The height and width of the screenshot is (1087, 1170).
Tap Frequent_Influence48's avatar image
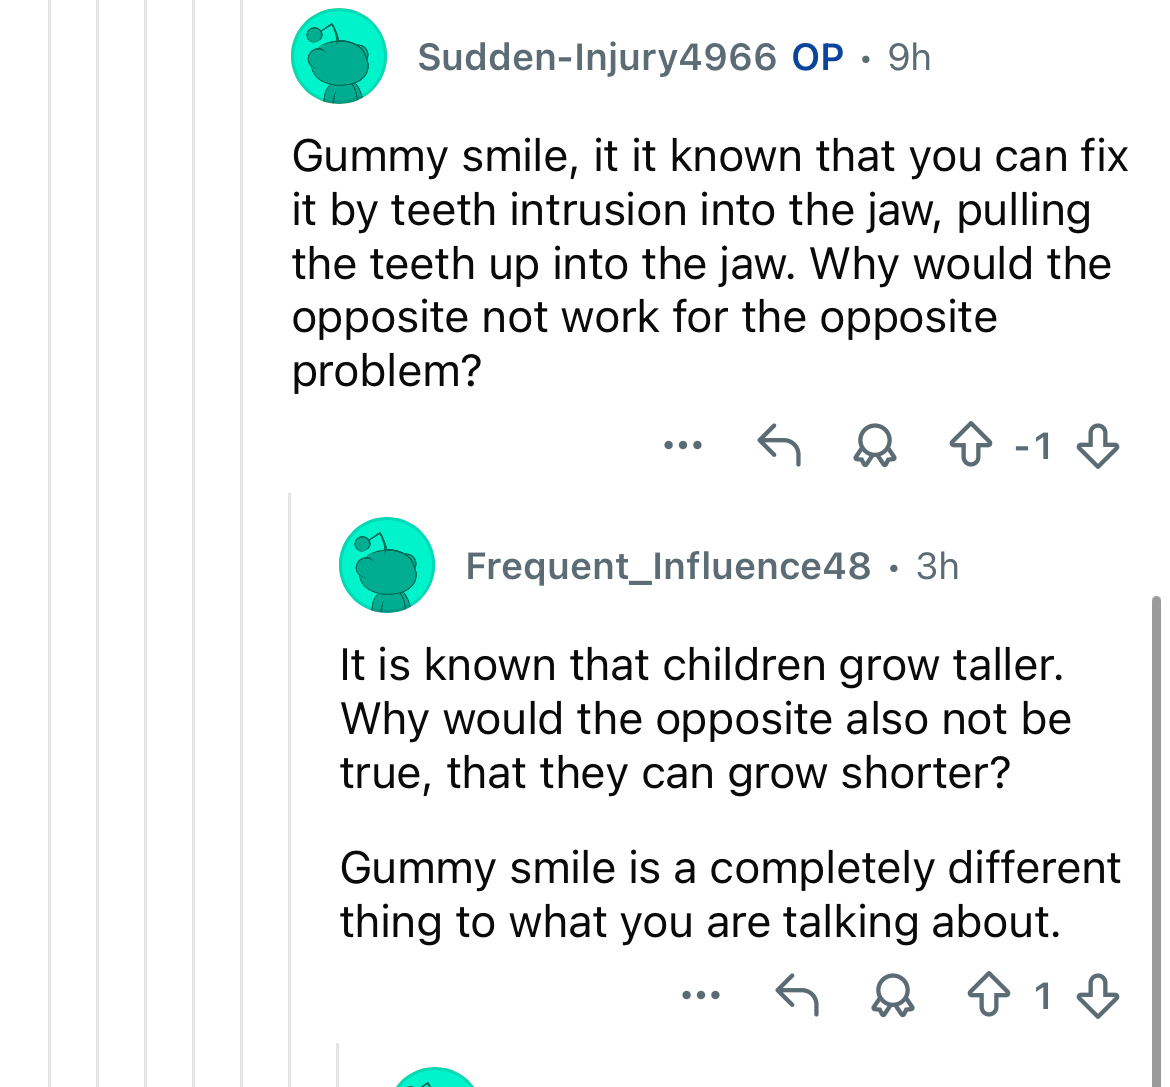387,566
